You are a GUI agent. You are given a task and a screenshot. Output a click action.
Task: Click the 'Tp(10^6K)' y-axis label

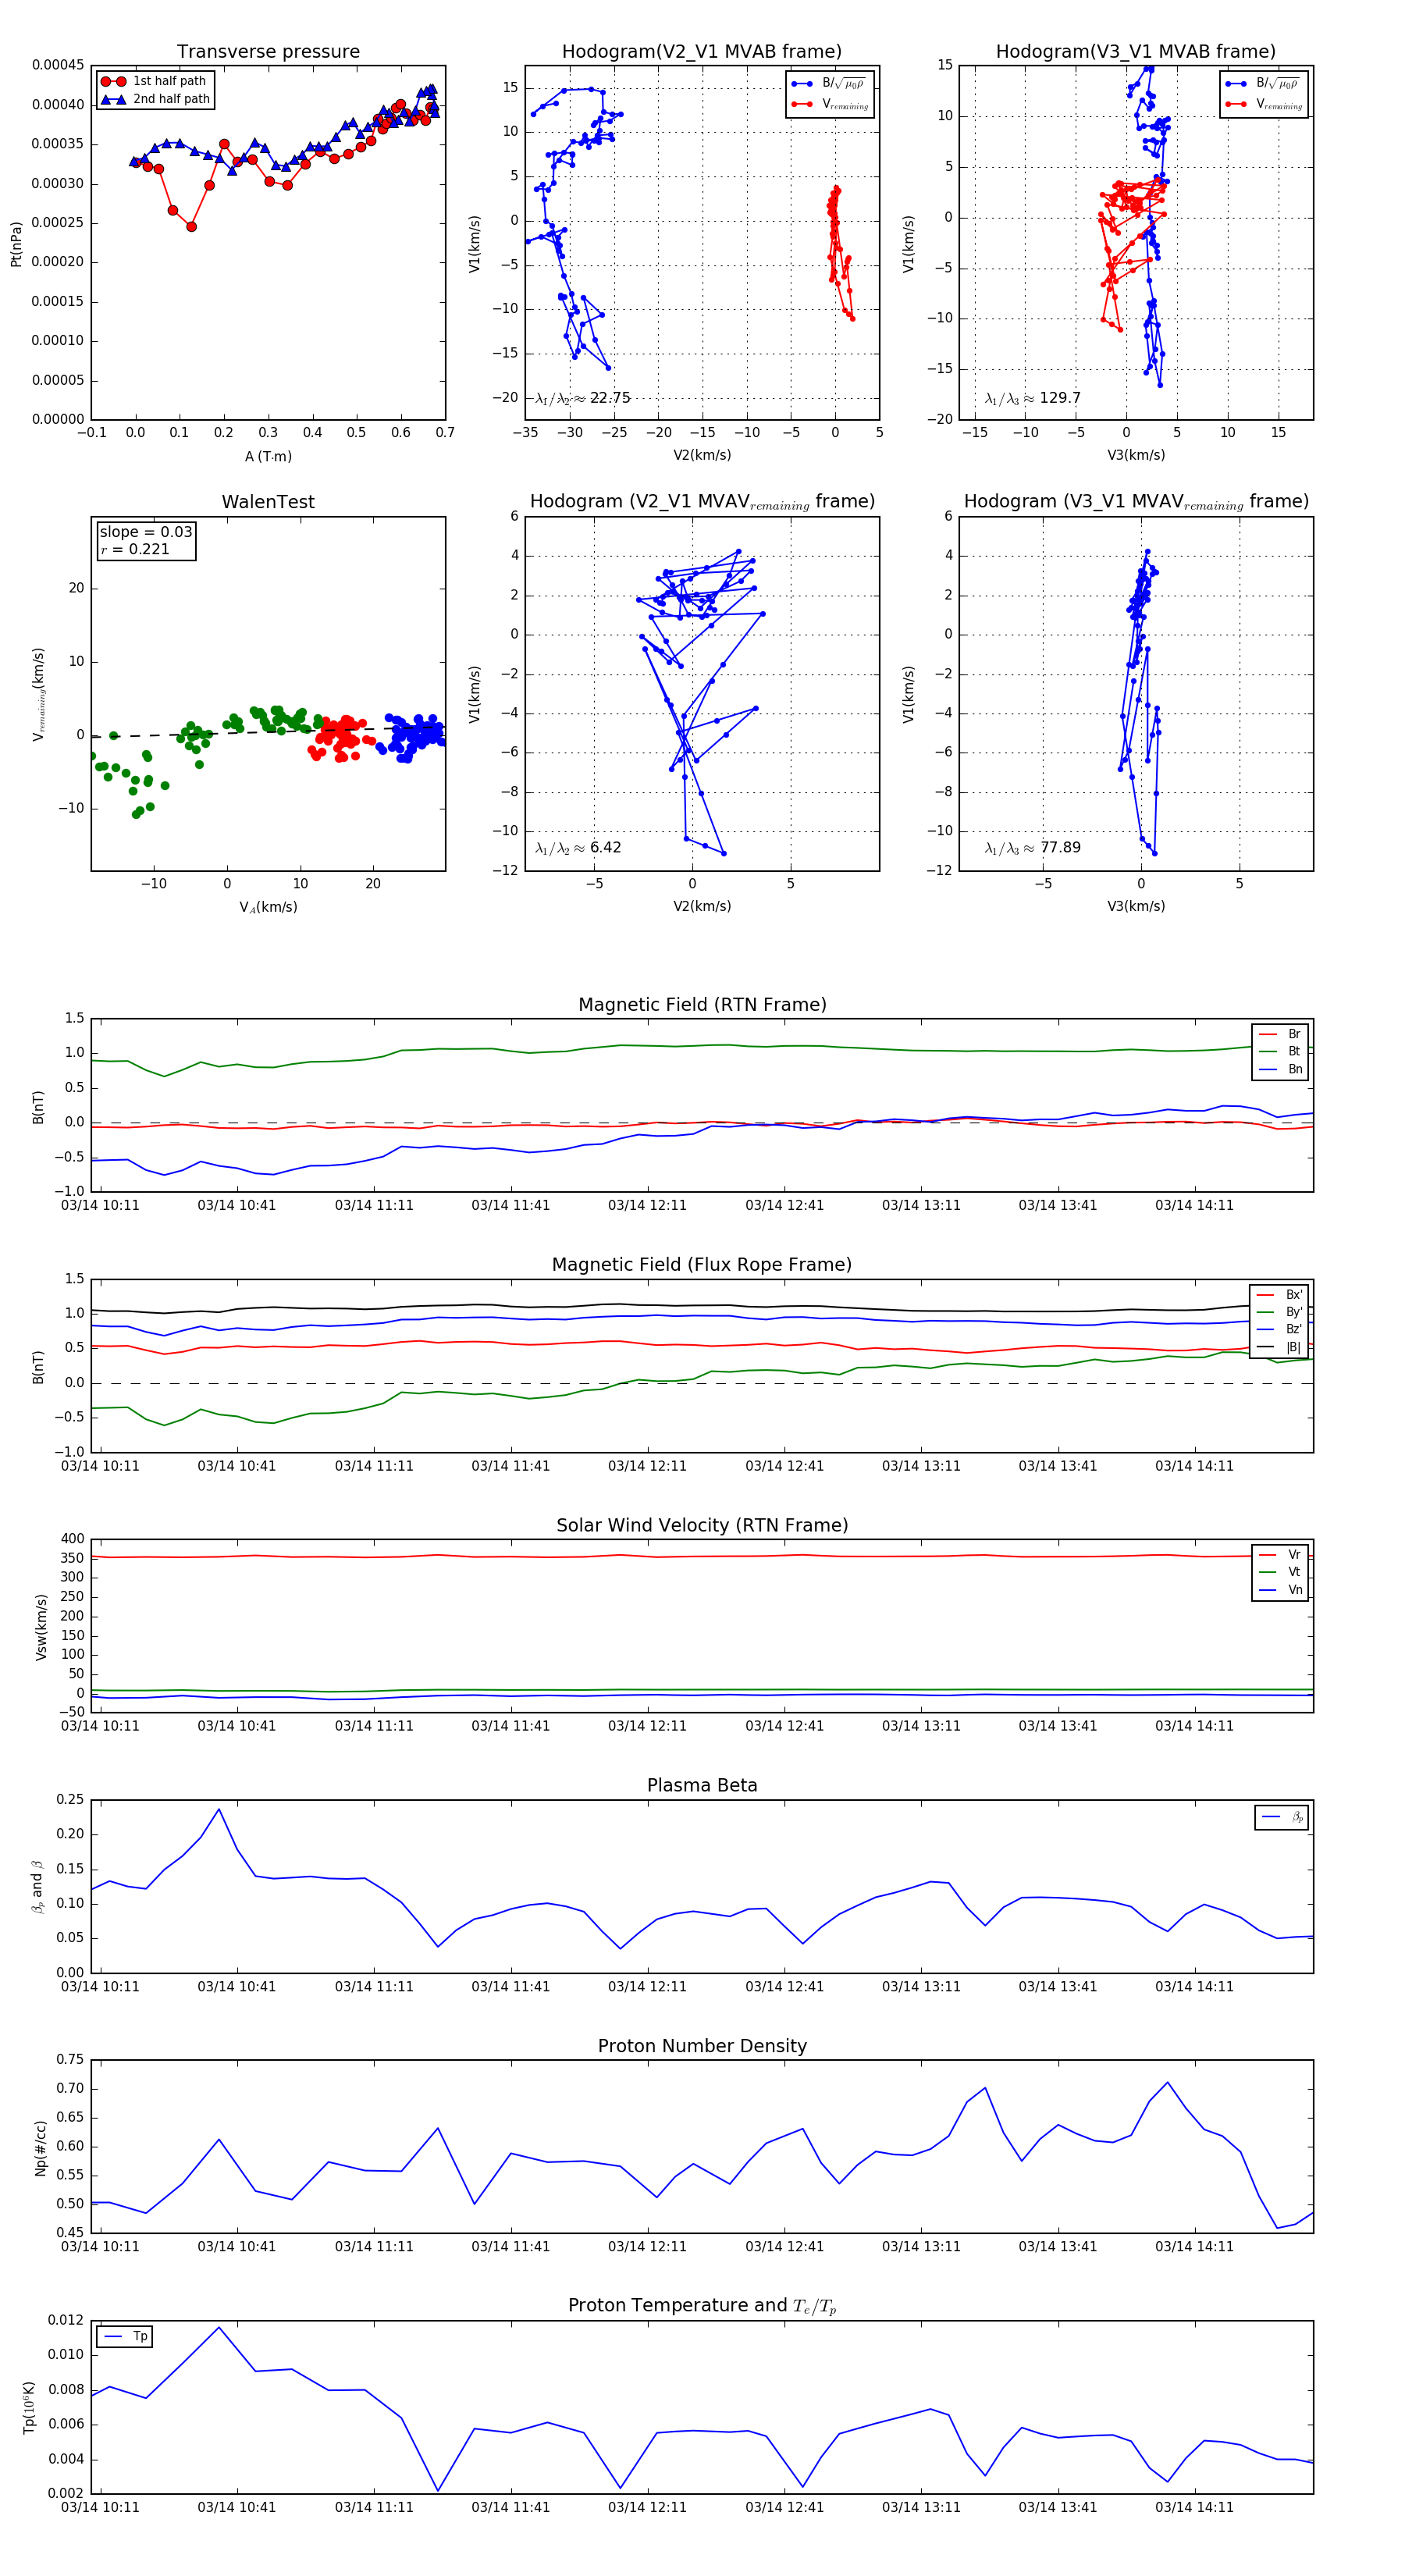pyautogui.click(x=29, y=2408)
